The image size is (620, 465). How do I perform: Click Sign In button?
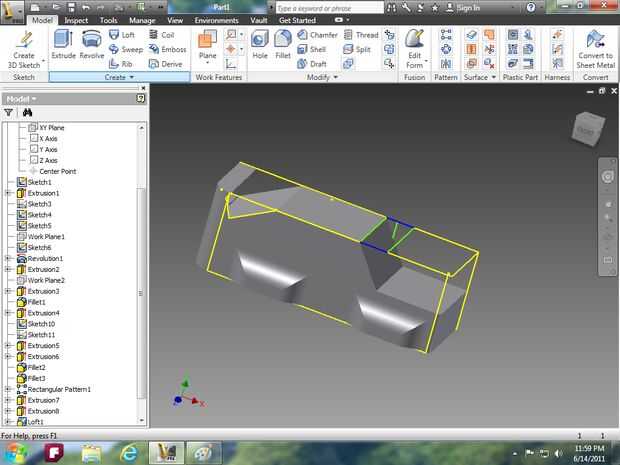pyautogui.click(x=463, y=7)
